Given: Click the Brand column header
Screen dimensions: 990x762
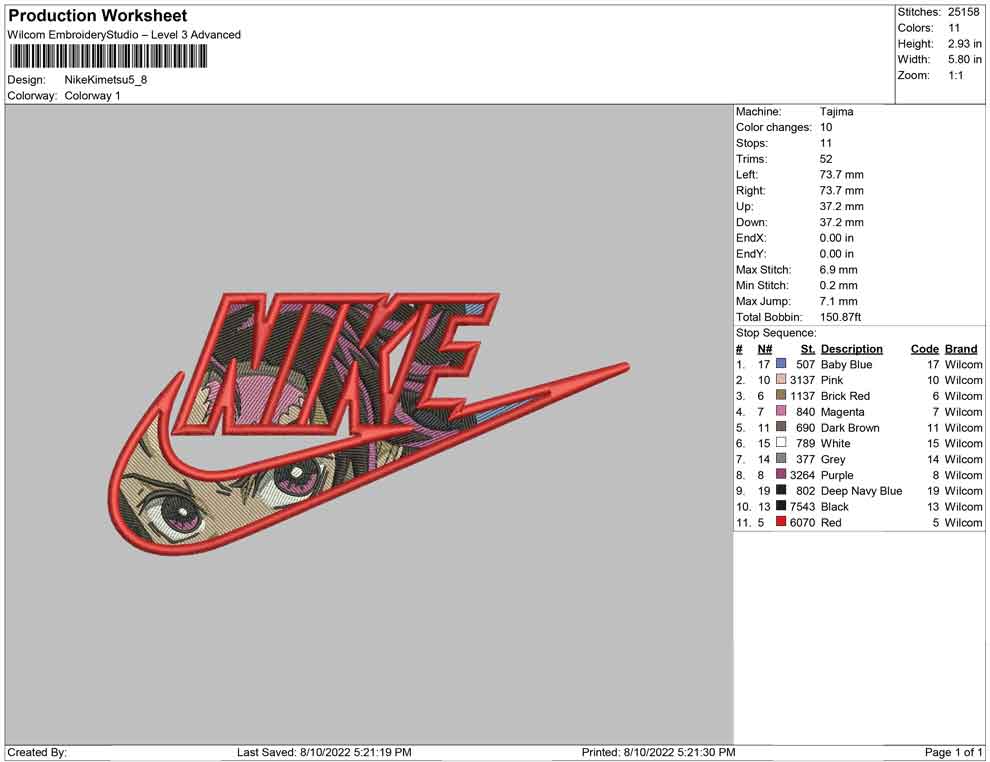Looking at the screenshot, I should (x=961, y=349).
